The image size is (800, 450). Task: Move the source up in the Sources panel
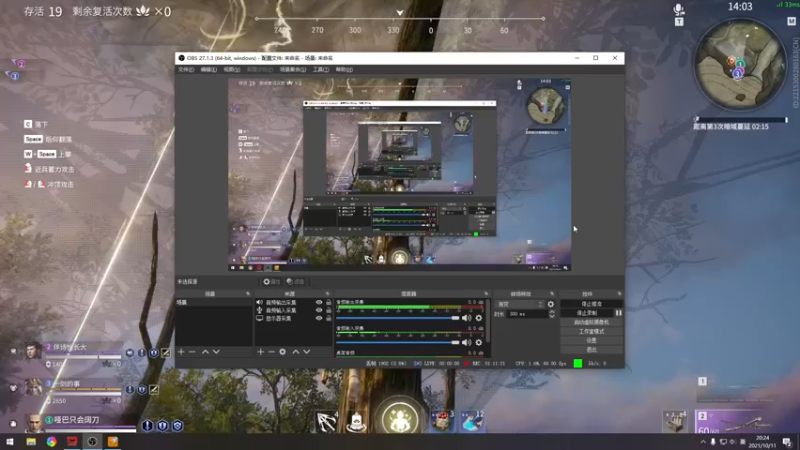(x=295, y=352)
